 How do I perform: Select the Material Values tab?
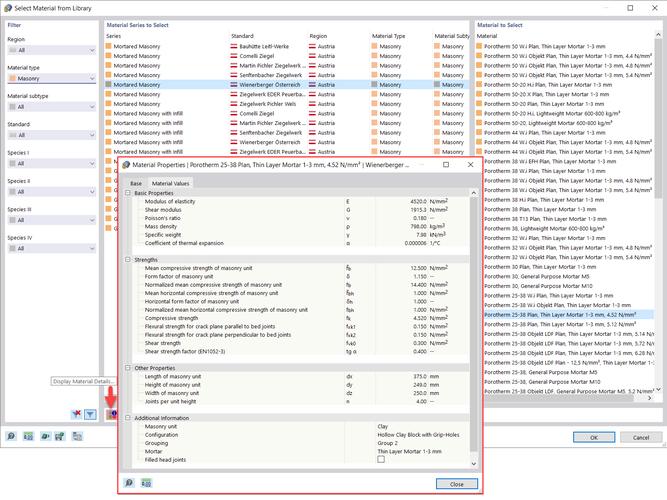pos(170,183)
